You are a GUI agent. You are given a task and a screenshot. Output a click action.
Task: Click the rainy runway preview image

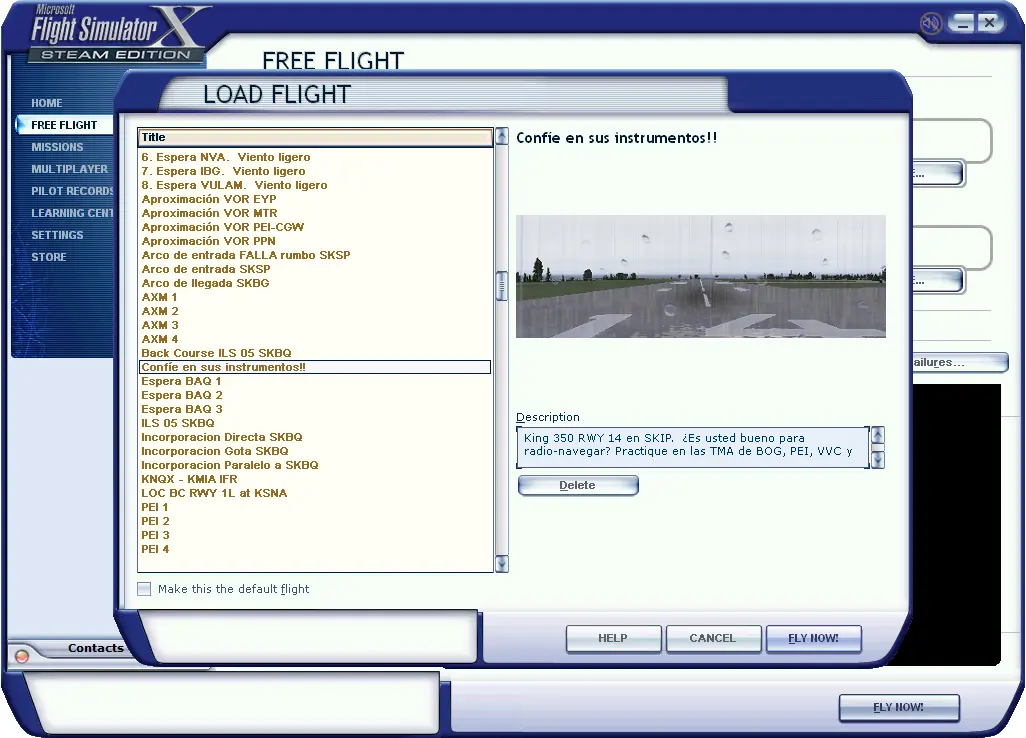700,276
